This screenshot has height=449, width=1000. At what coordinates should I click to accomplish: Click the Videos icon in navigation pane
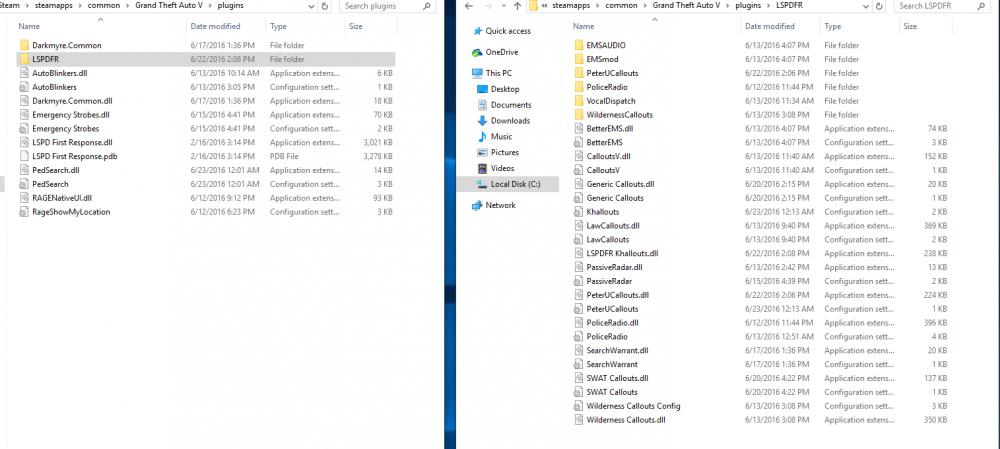tap(483, 168)
